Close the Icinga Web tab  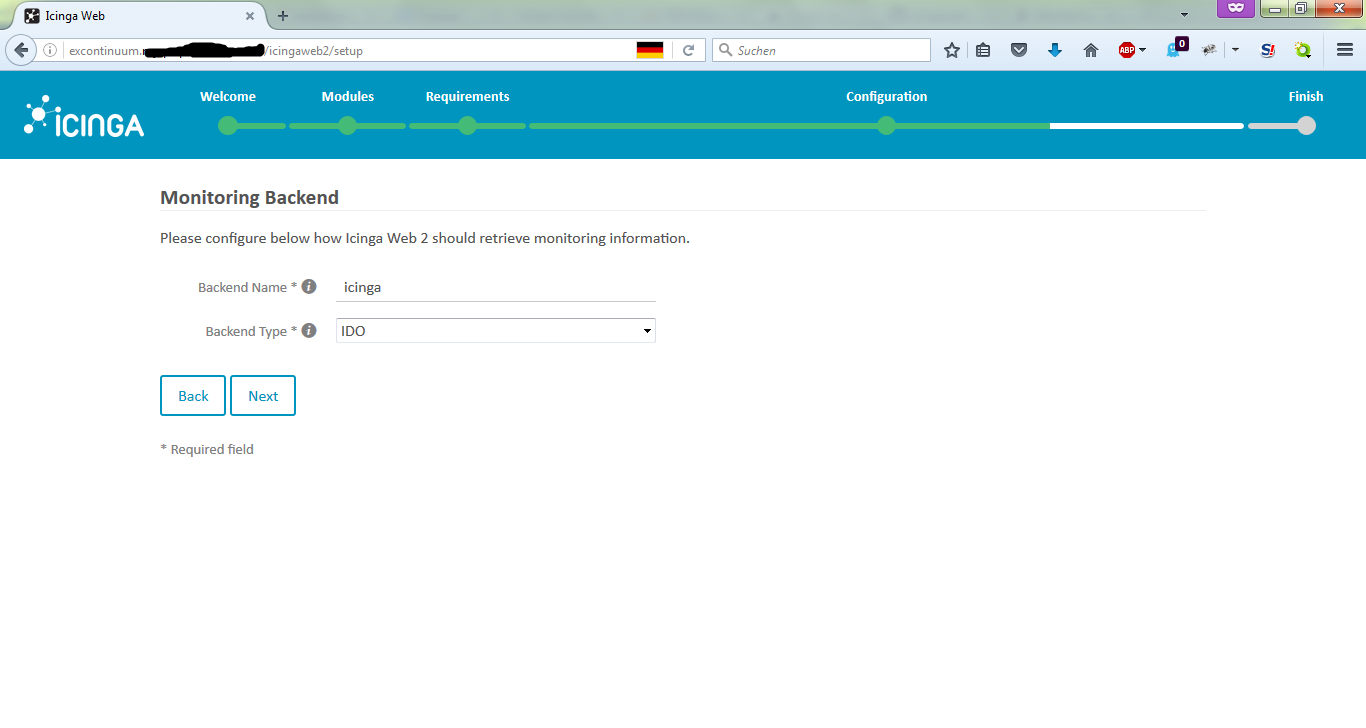tap(250, 16)
